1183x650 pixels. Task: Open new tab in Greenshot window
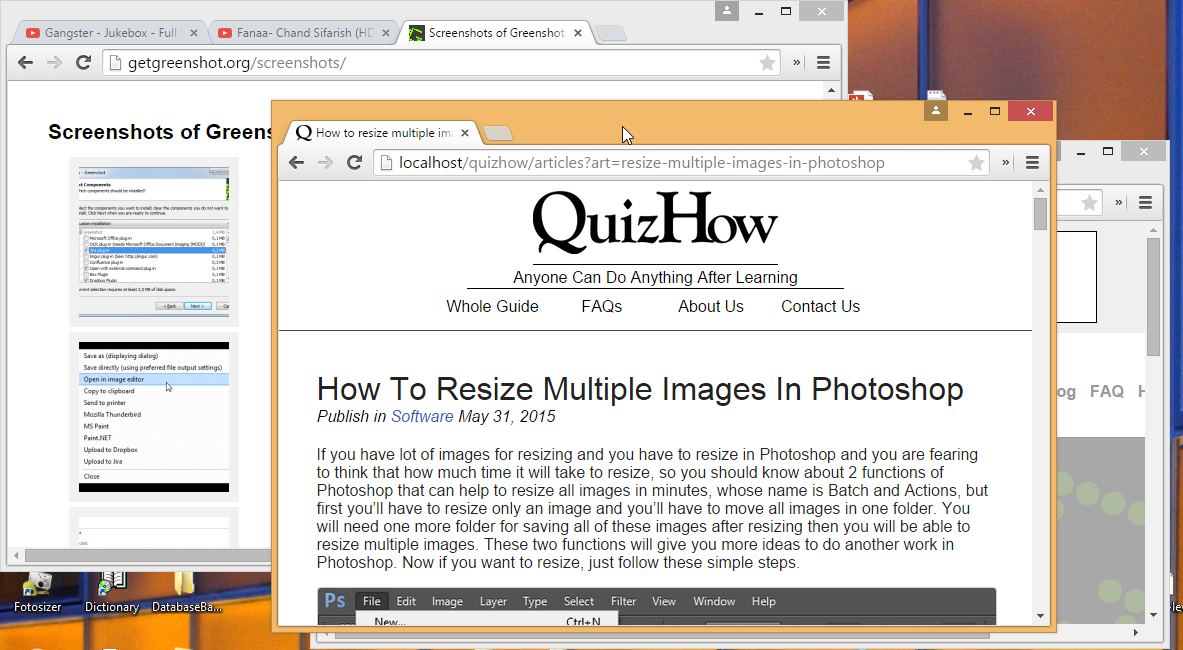pyautogui.click(x=610, y=33)
